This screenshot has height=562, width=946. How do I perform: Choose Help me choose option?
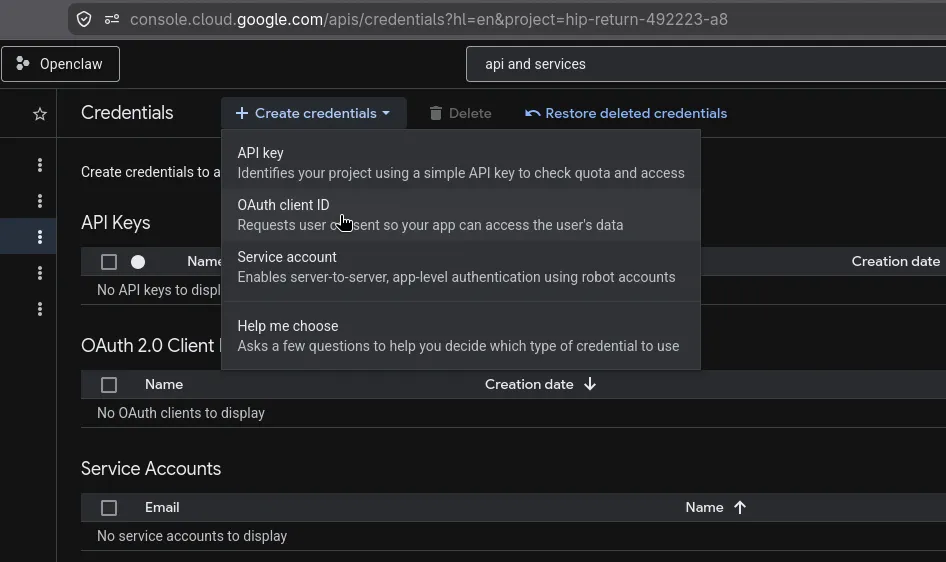click(x=461, y=336)
